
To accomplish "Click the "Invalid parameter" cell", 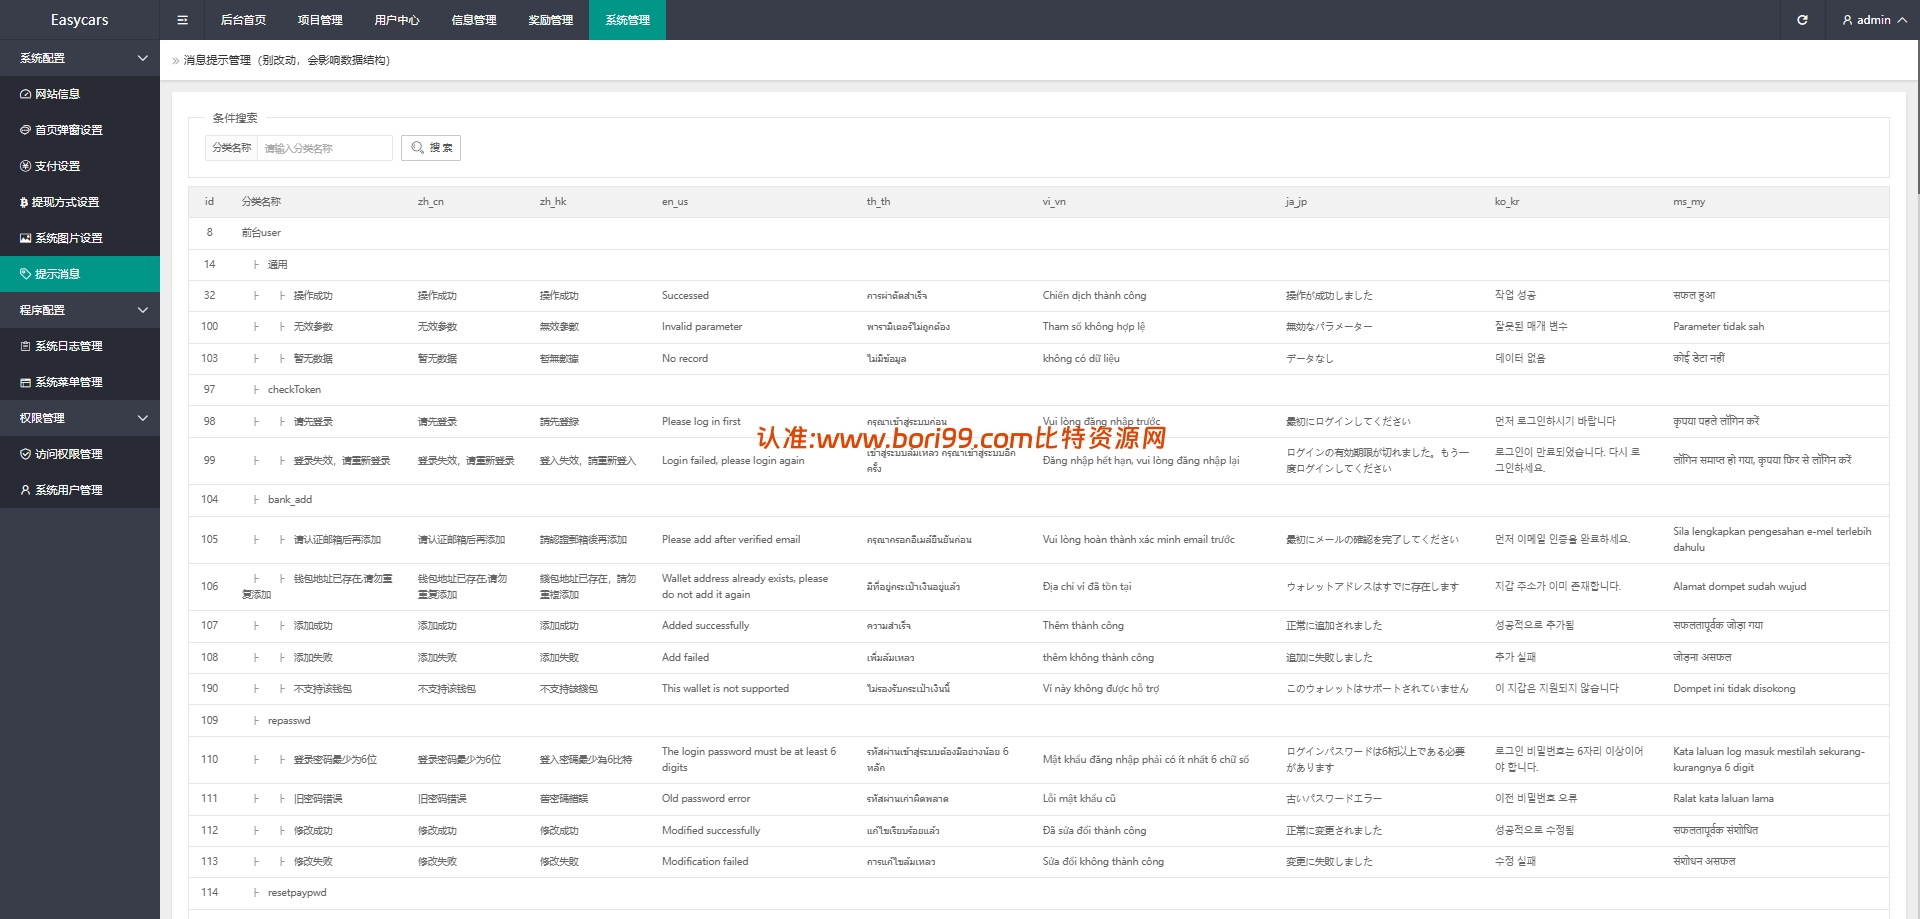I will tap(702, 327).
